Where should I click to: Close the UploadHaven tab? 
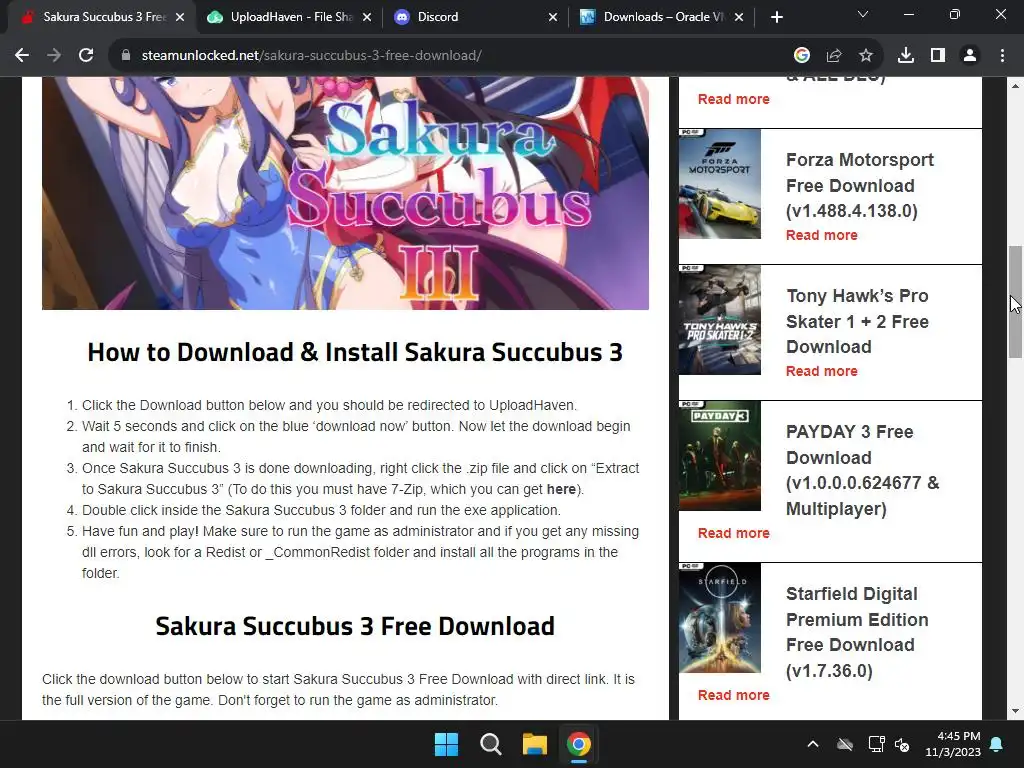[367, 17]
